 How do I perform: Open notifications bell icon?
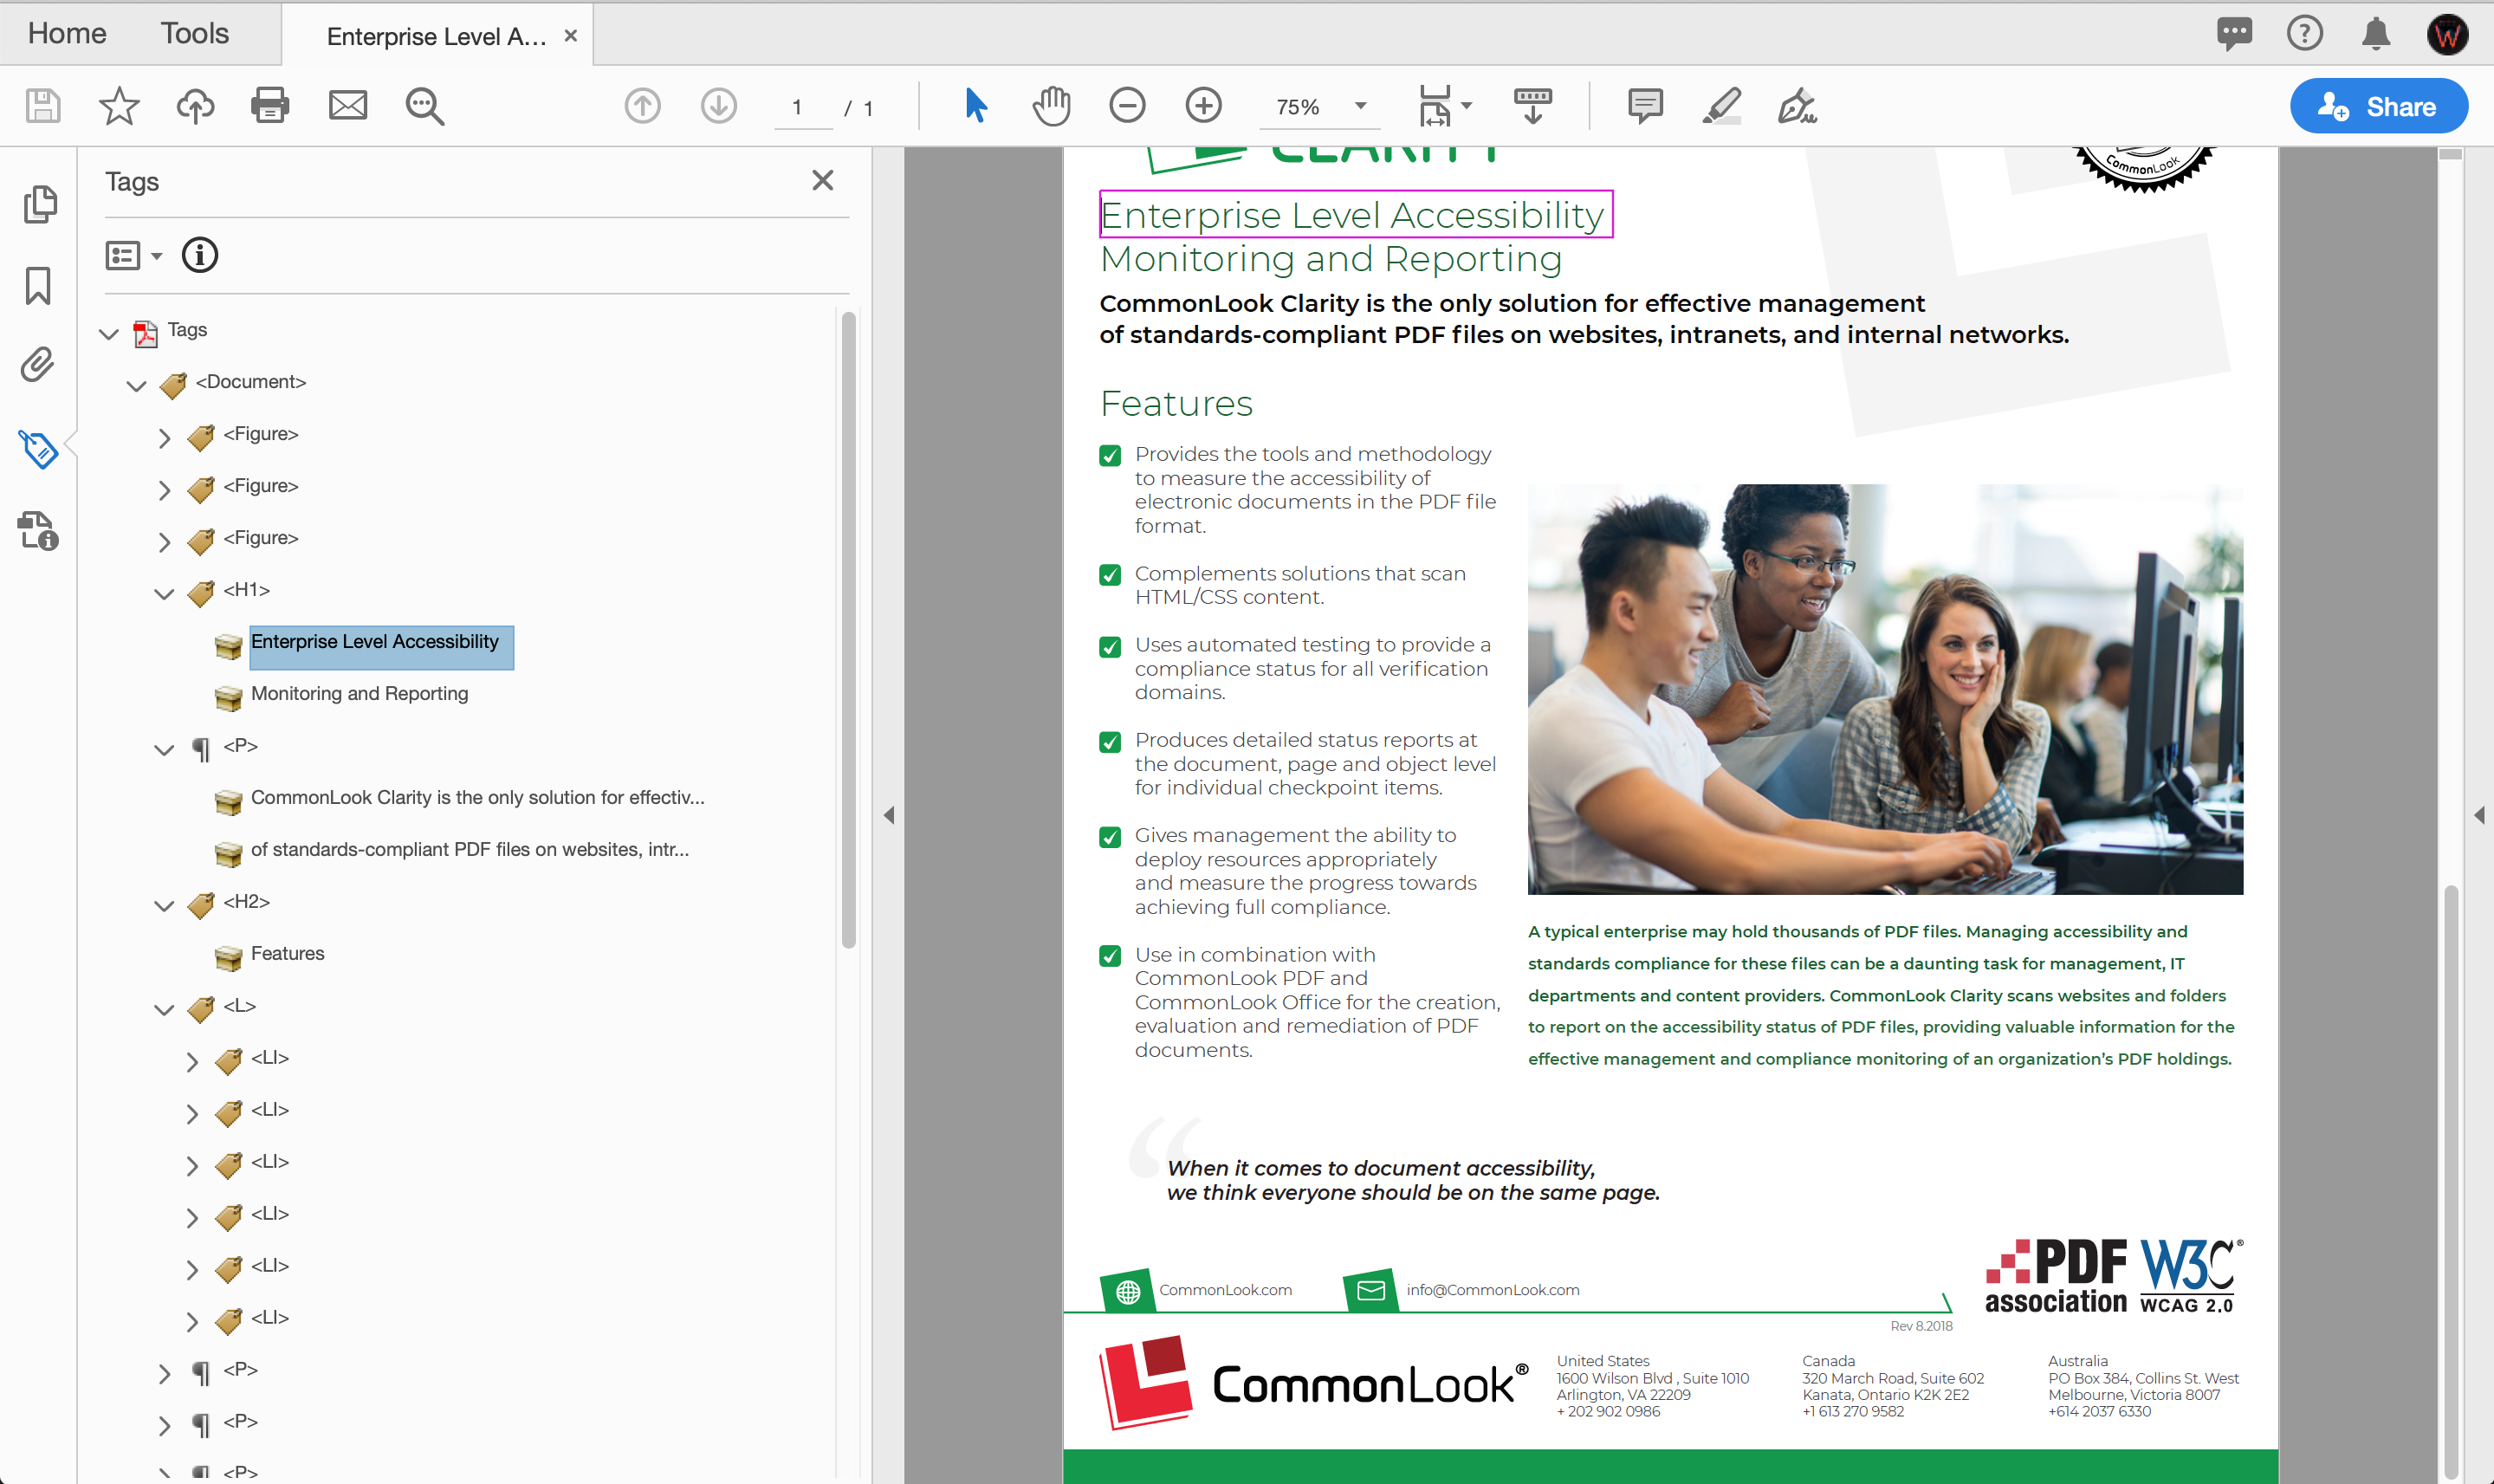point(2376,33)
